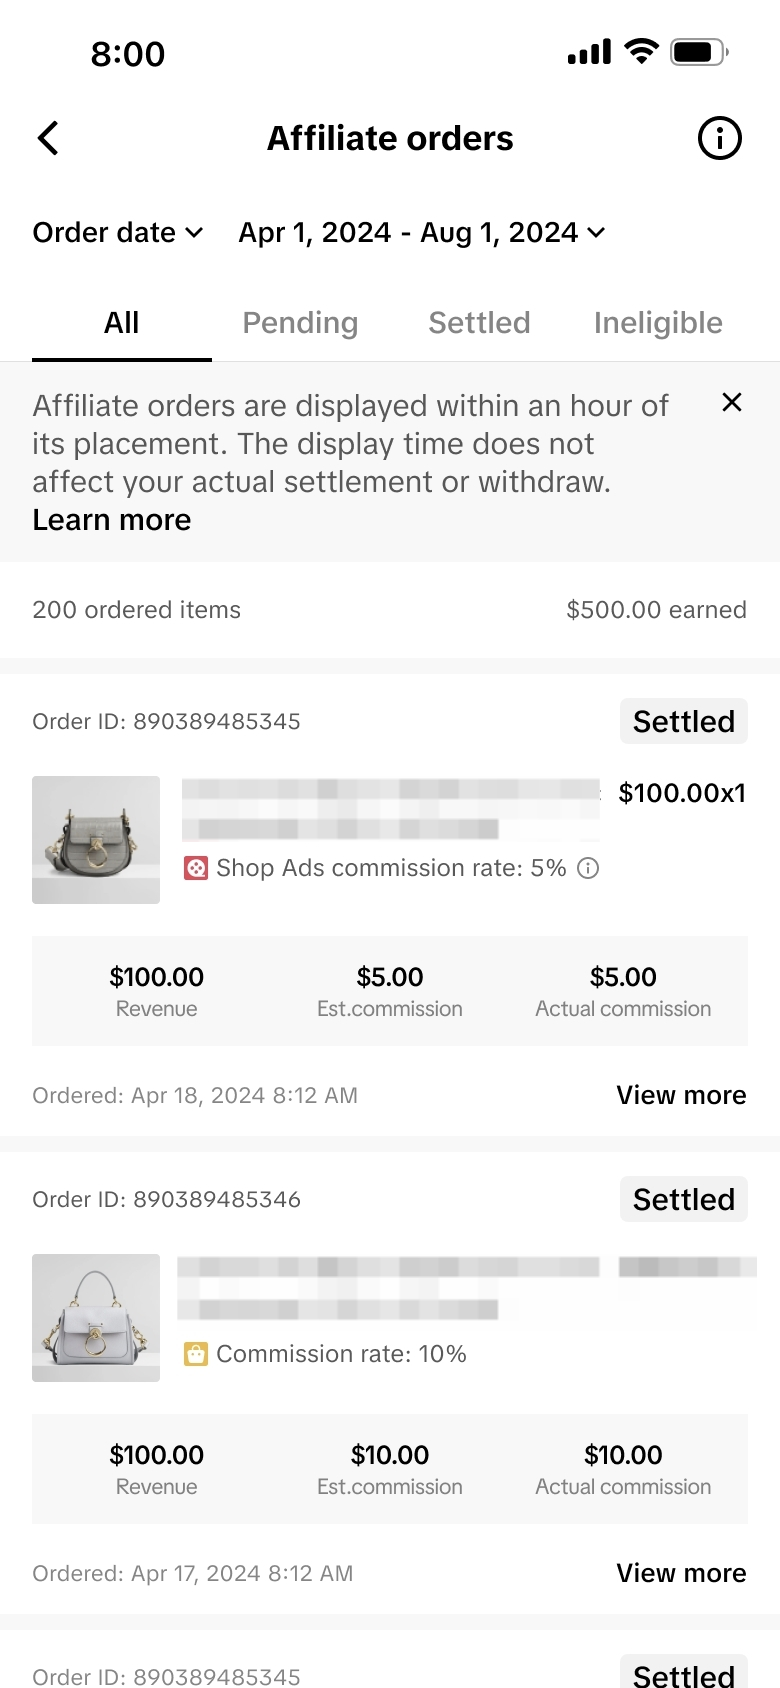Open the Ineligible tab
The height and width of the screenshot is (1688, 780).
click(x=658, y=323)
